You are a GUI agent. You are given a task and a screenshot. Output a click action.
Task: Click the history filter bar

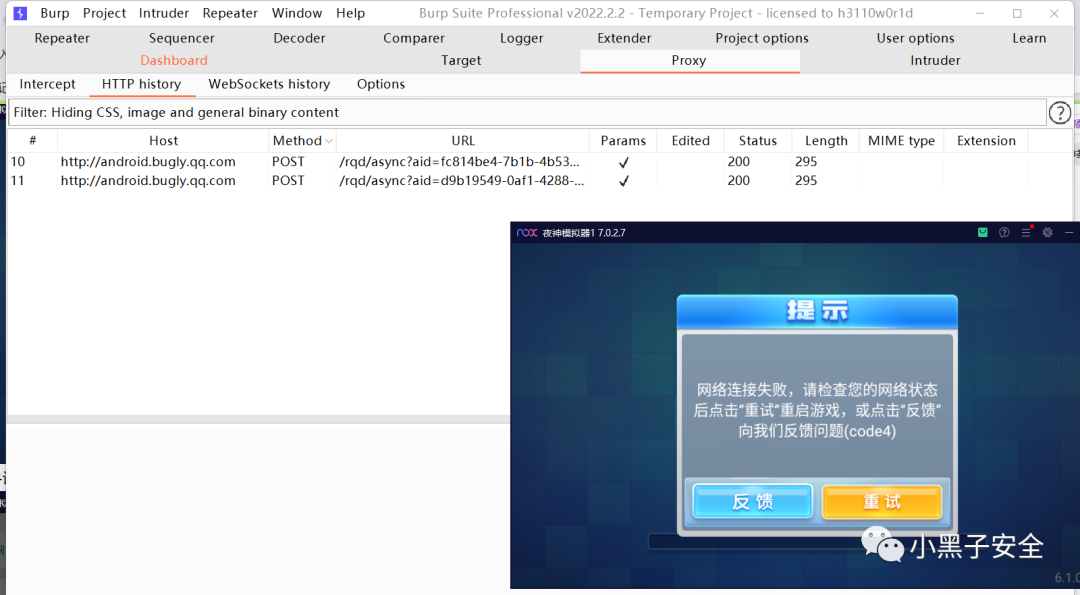click(x=527, y=112)
